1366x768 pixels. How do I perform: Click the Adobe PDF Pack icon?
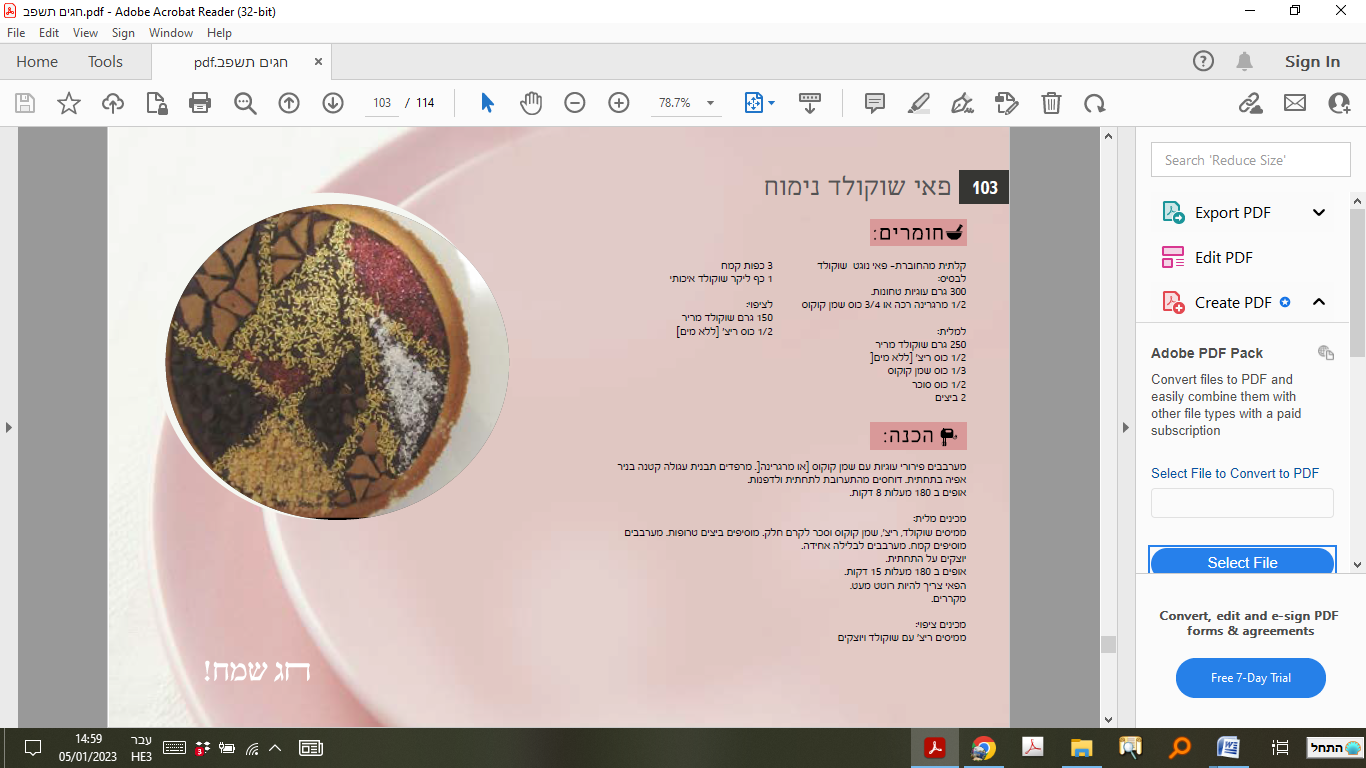coord(1326,352)
